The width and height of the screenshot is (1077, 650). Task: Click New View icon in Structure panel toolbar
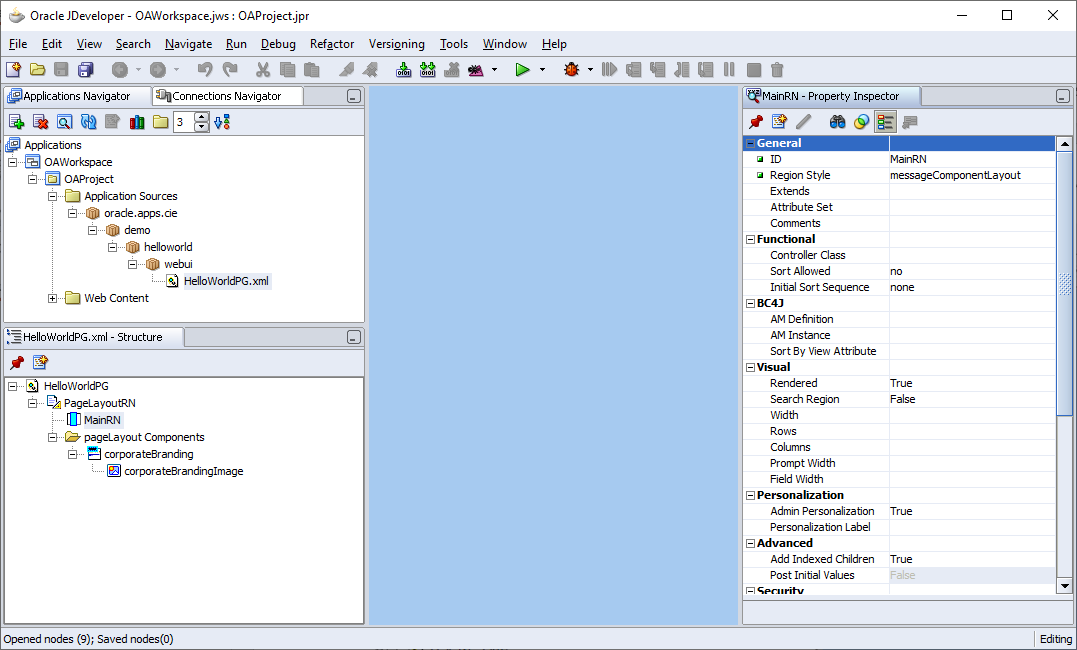point(41,362)
